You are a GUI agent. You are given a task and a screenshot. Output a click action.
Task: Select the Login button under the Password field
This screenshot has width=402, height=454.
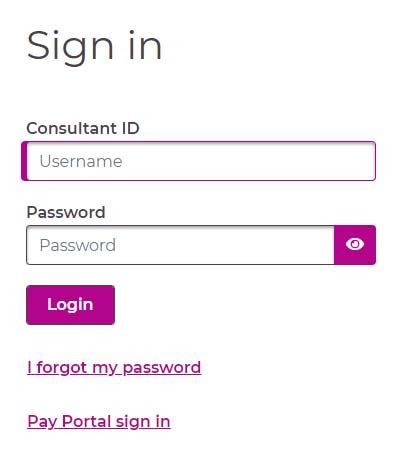[70, 305]
